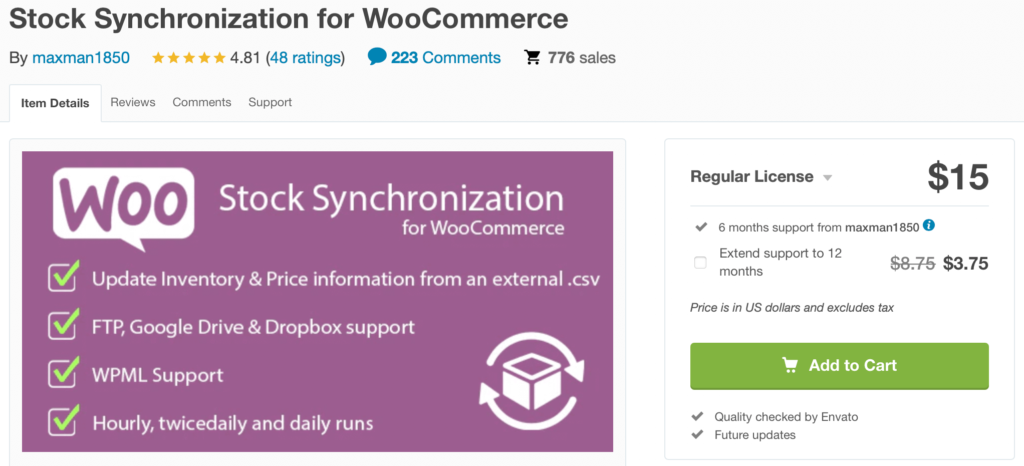
Task: Click the five-star rating icons
Action: [x=189, y=57]
